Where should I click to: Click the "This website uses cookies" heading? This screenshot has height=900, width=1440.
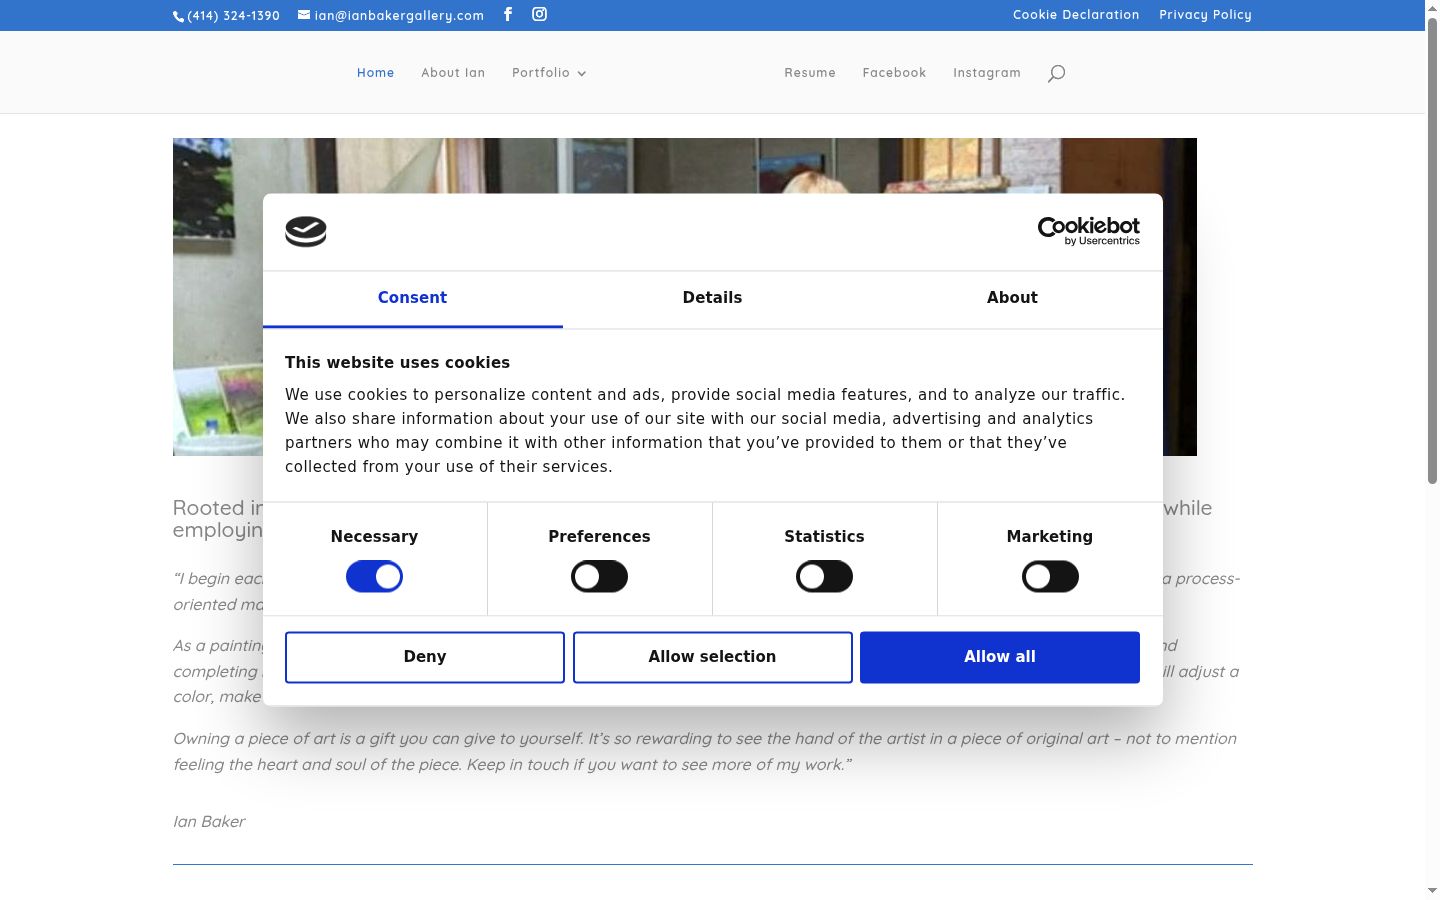397,363
